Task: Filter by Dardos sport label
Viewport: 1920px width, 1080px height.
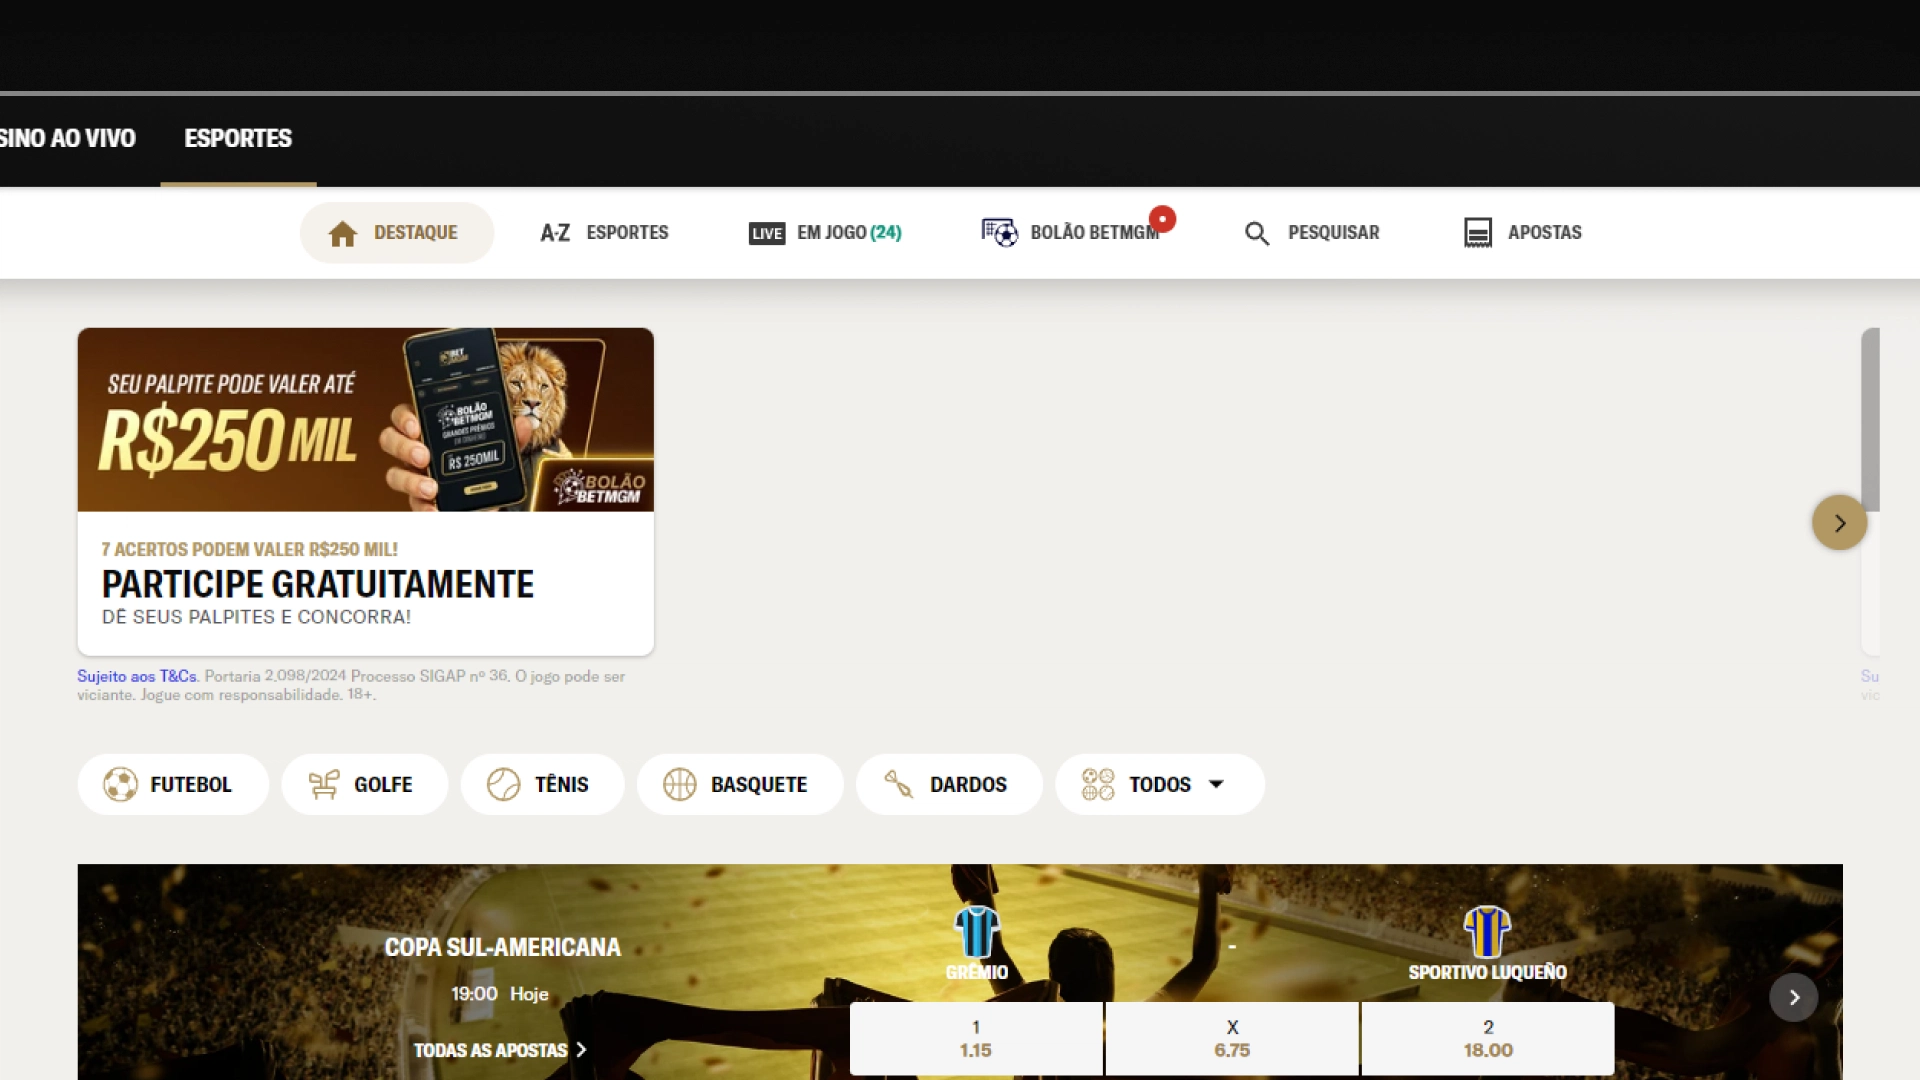Action: (968, 785)
